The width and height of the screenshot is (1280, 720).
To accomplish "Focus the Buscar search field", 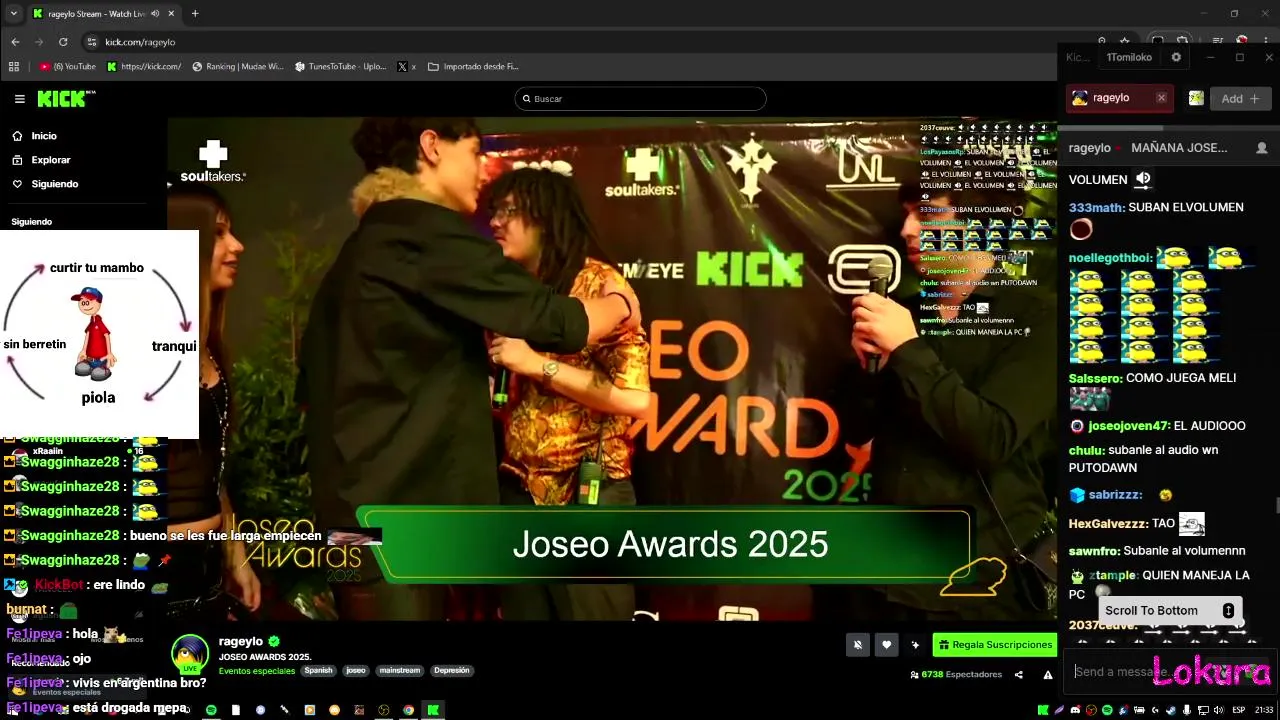I will [x=640, y=98].
